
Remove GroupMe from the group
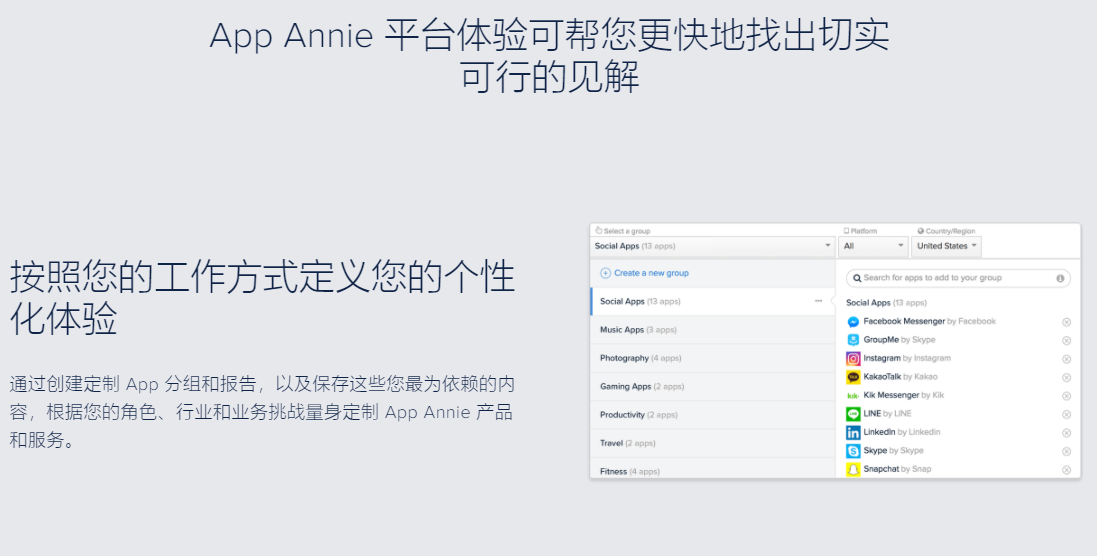[1066, 341]
